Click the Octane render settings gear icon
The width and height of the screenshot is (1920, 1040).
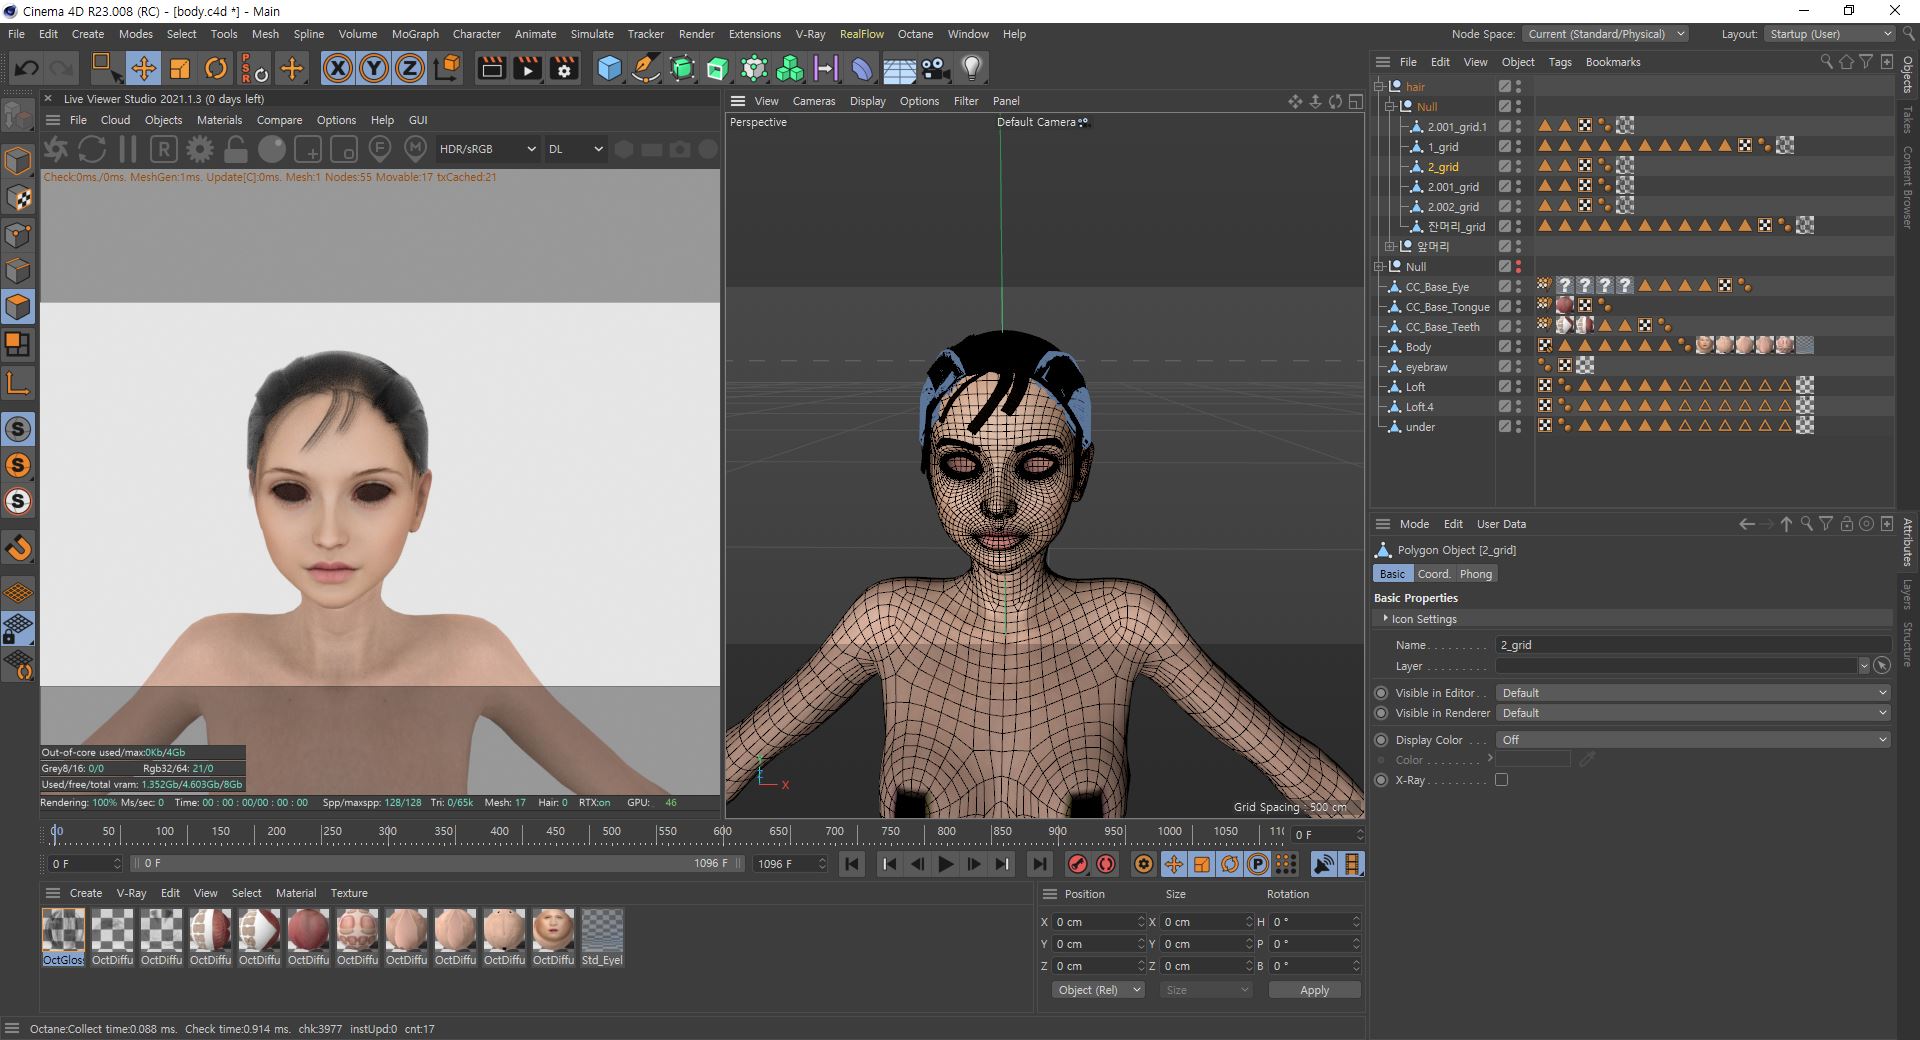(x=200, y=149)
